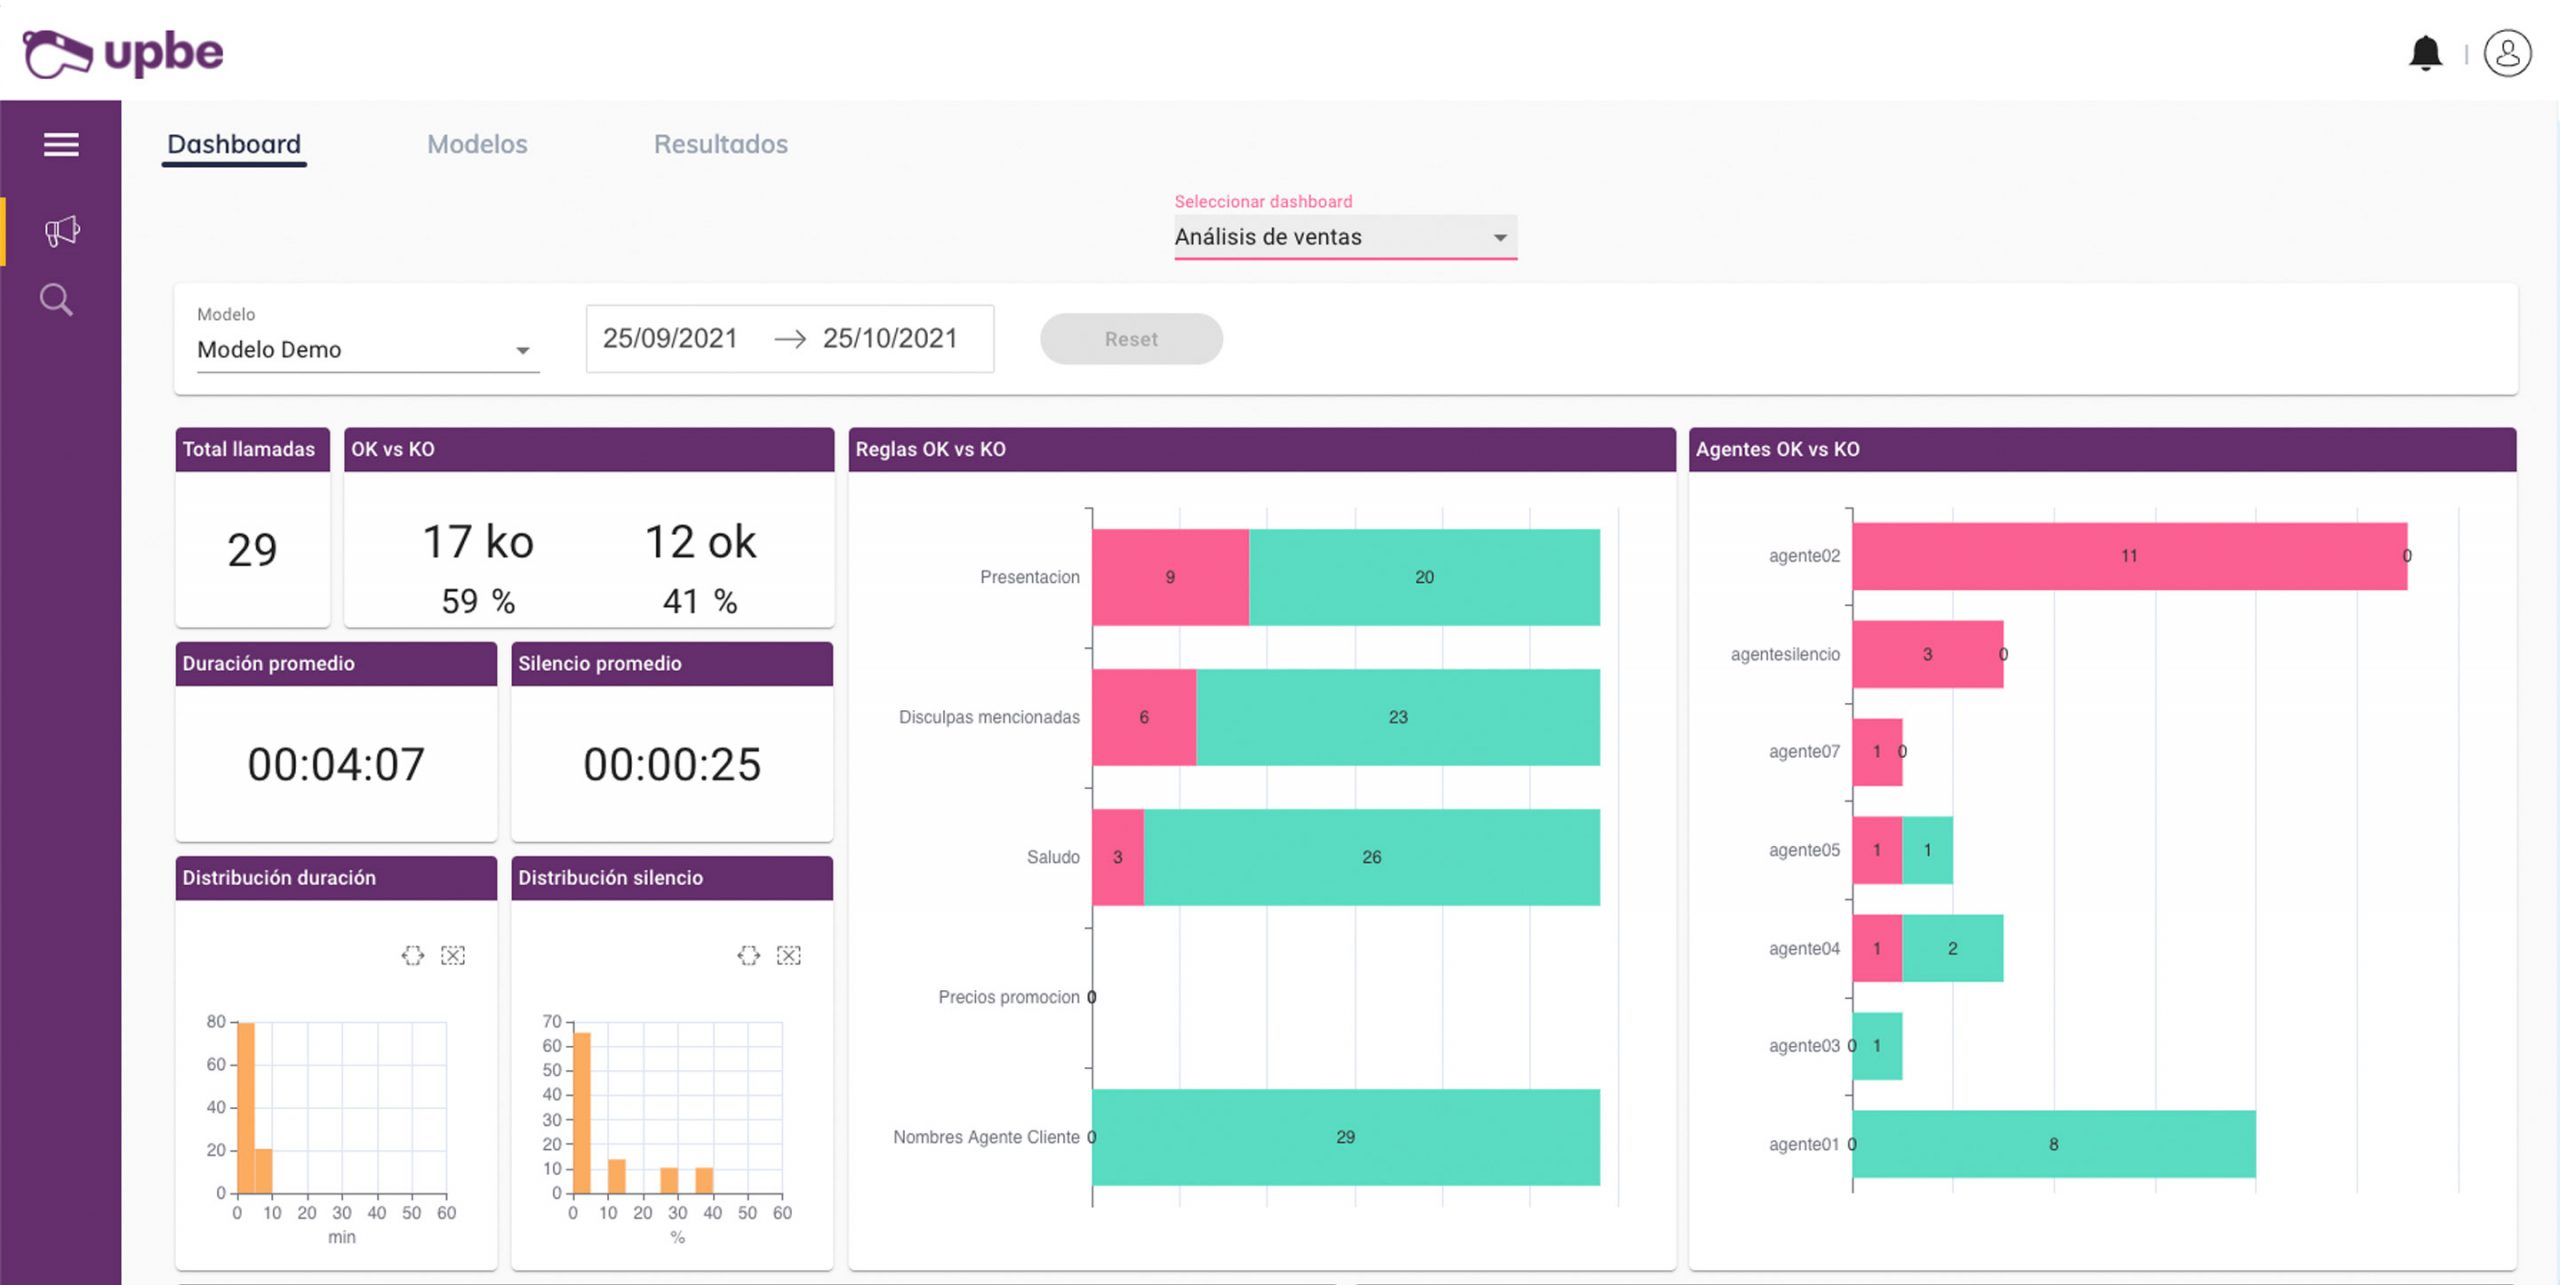Open the notifications bell
Viewport: 2560px width, 1285px height.
pos(2425,53)
